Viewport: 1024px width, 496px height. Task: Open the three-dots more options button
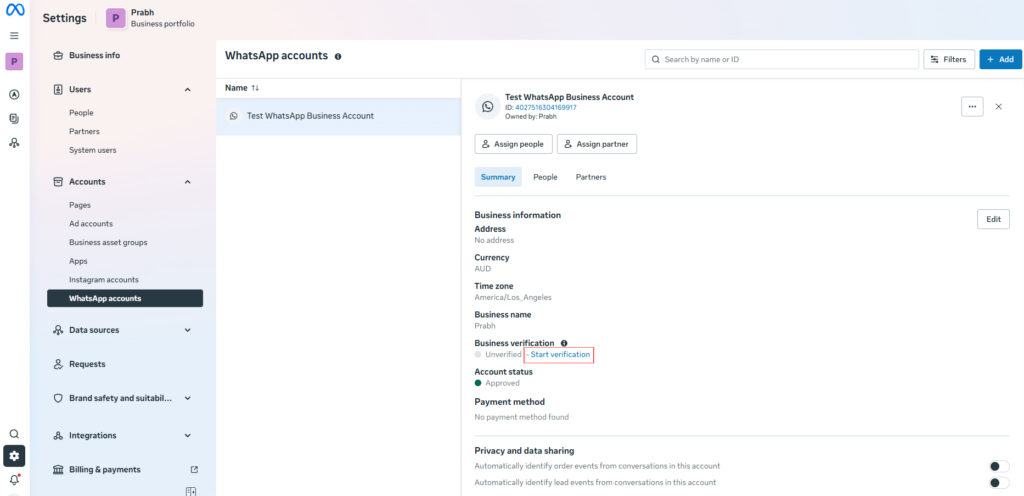972,106
